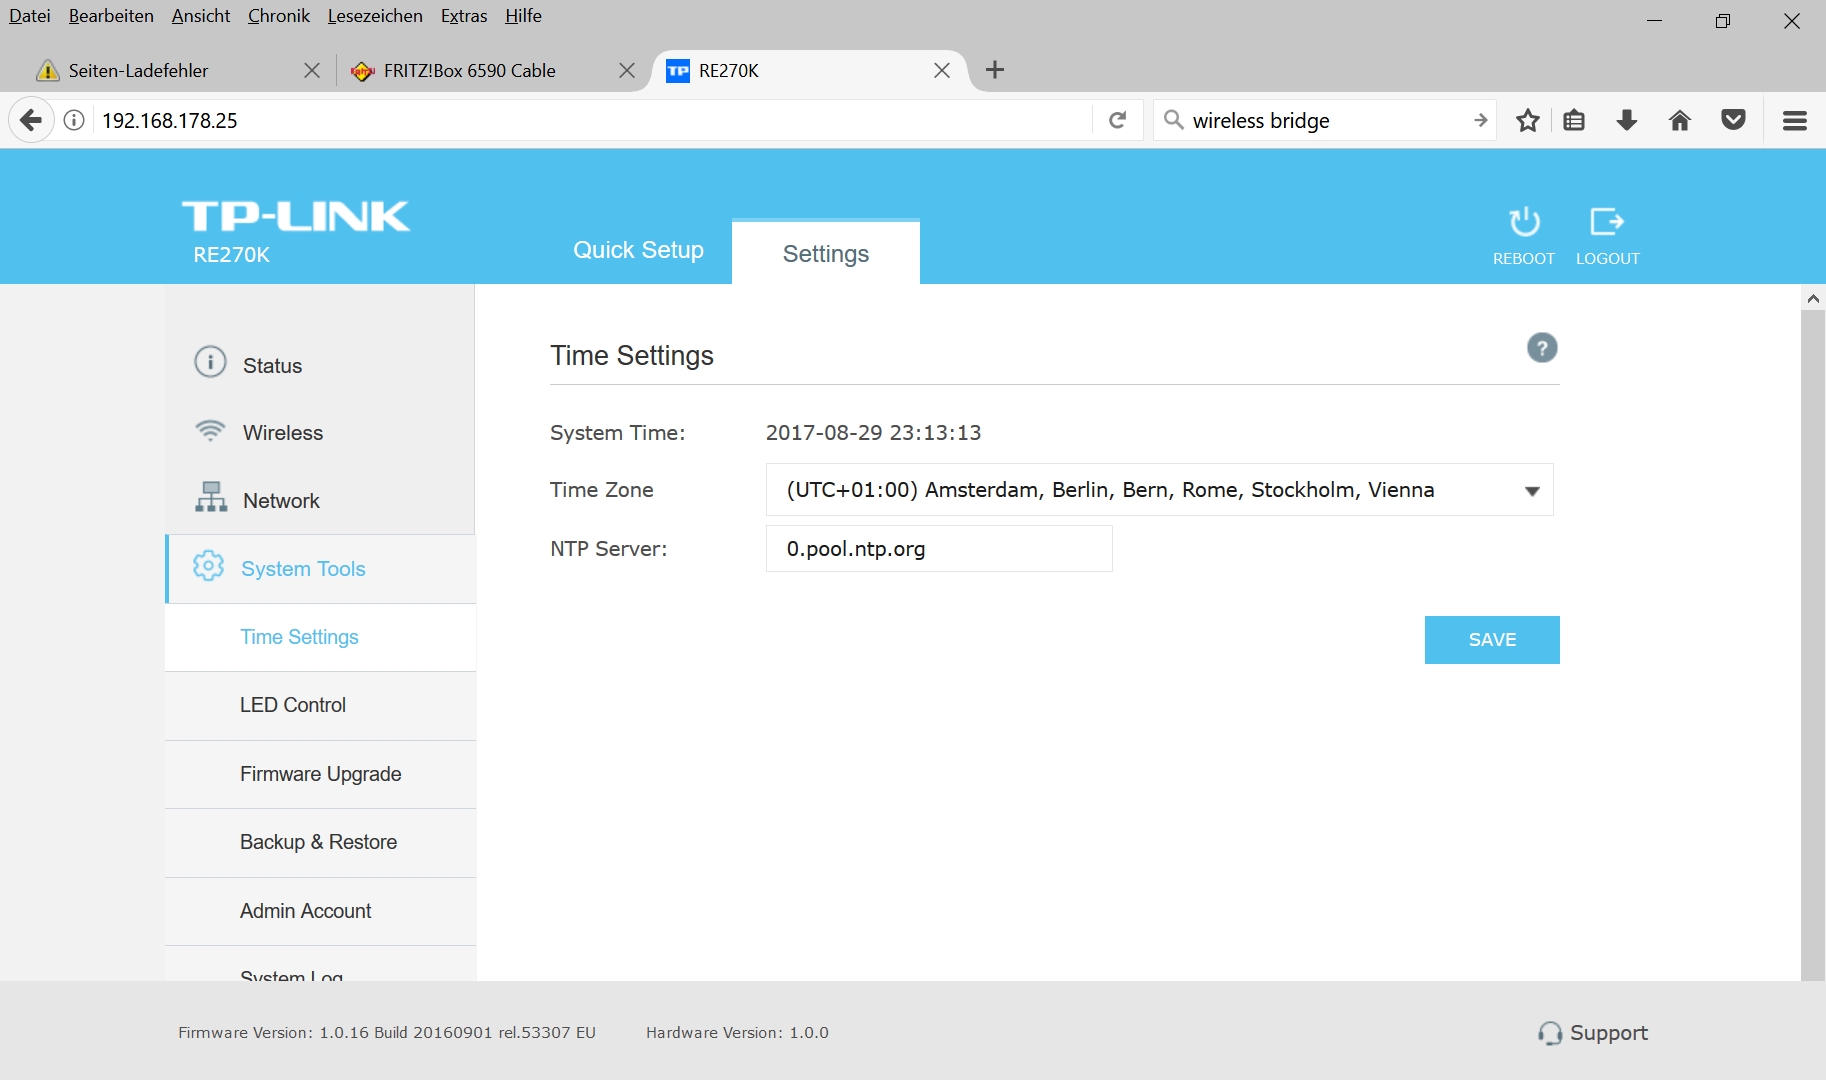The height and width of the screenshot is (1080, 1826).
Task: Open LED Control settings
Action: pos(320,706)
